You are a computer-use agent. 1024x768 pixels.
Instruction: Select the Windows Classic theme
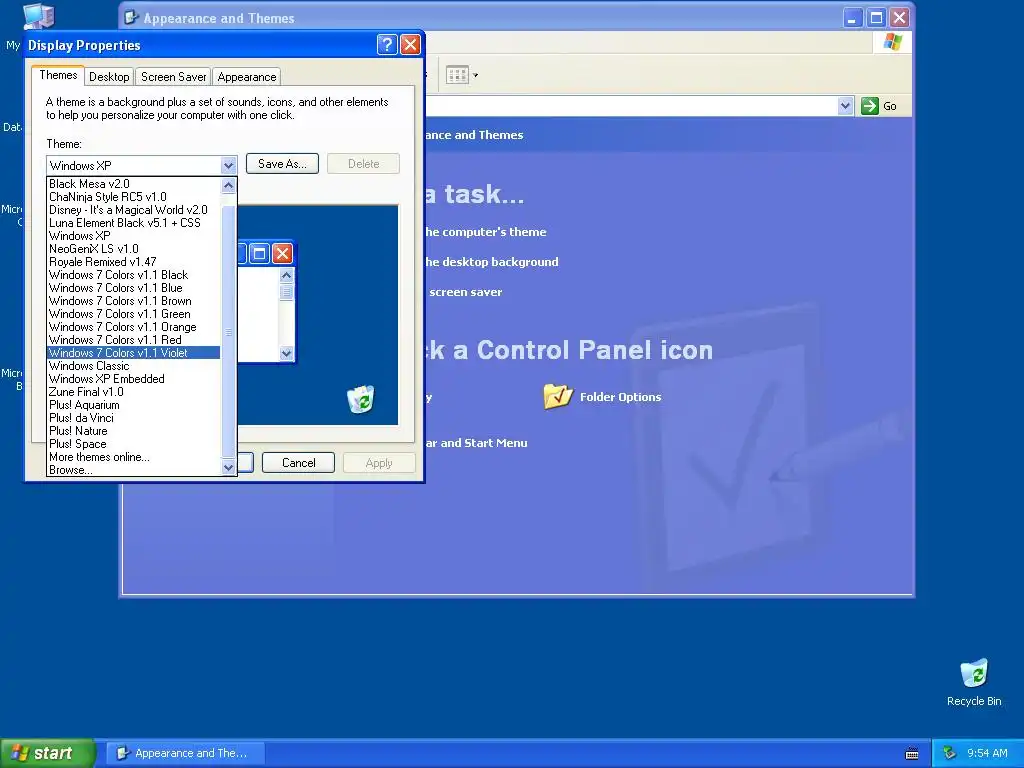point(134,366)
